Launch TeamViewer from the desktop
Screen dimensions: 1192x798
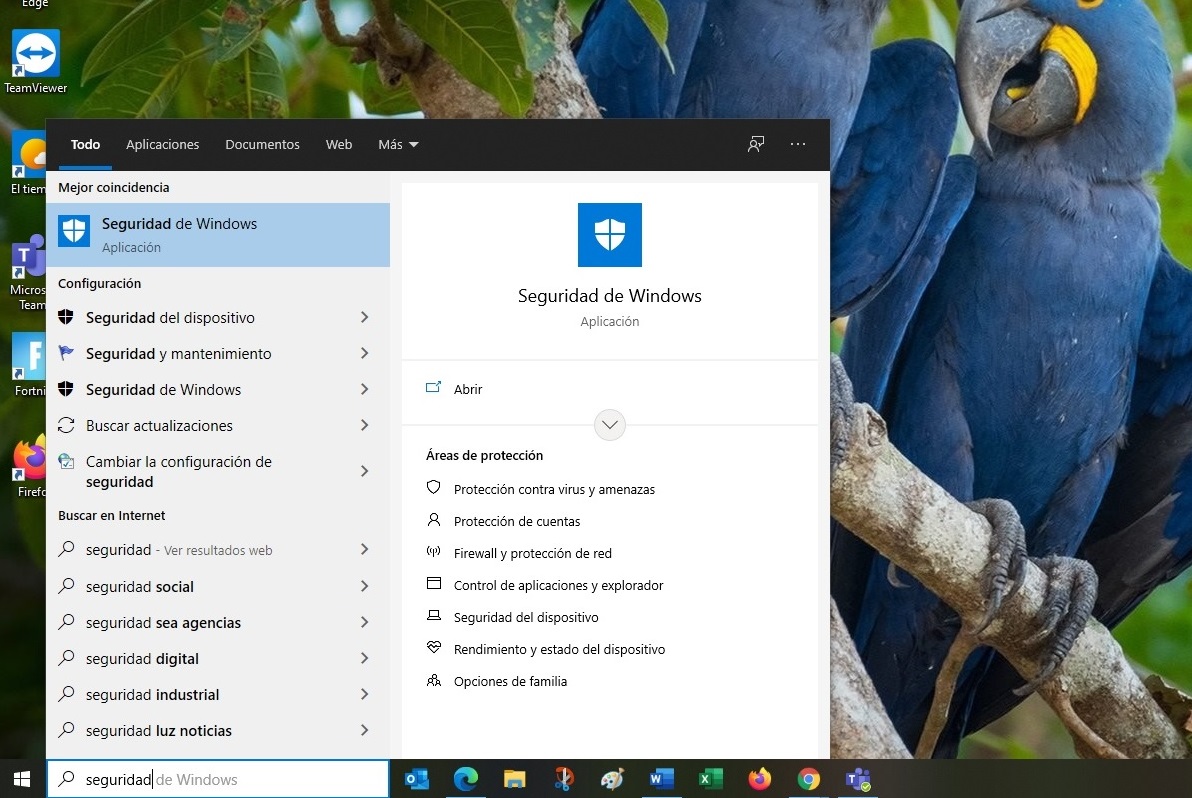click(x=35, y=50)
